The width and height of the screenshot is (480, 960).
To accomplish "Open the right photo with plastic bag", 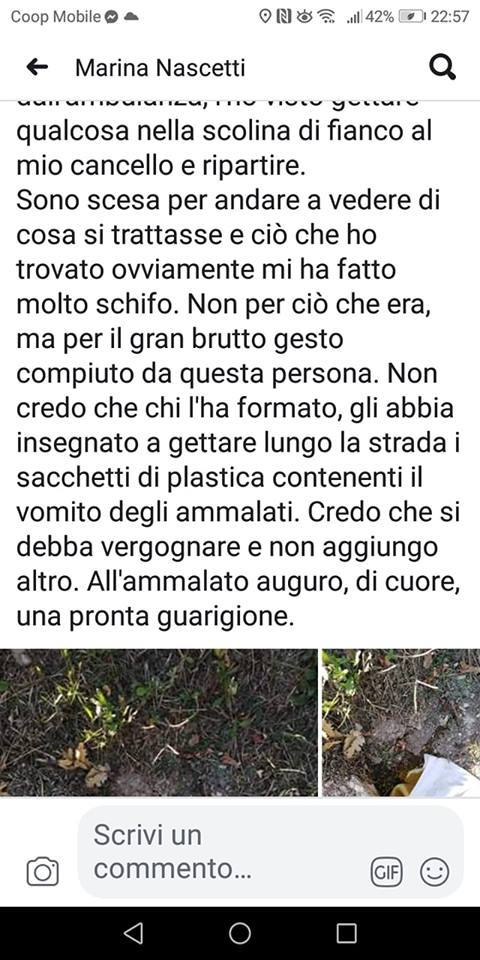I will click(401, 722).
